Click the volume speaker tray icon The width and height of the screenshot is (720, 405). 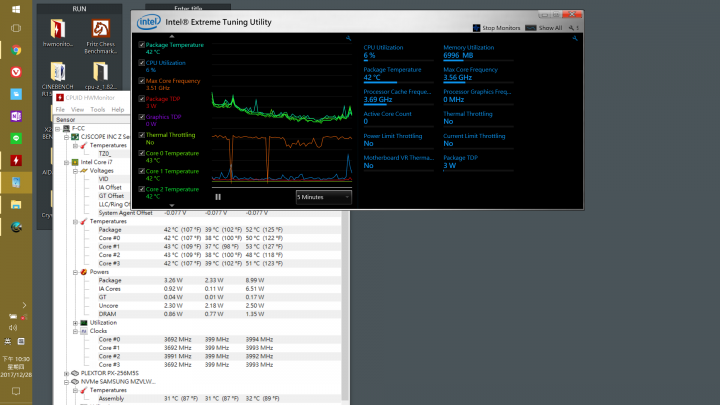tap(13, 328)
